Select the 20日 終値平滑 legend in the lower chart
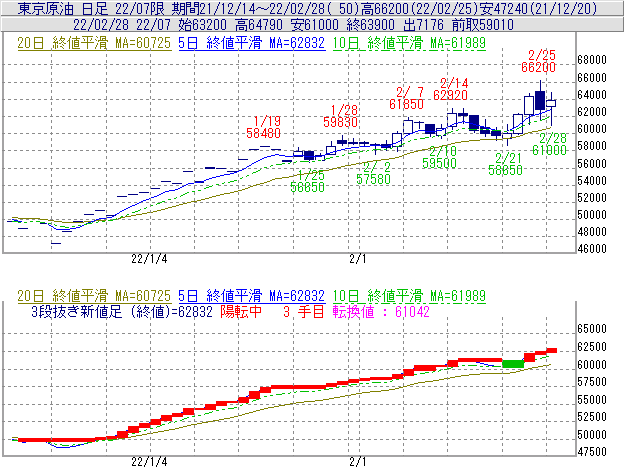Screen dimensions: 624x475 click(94, 296)
